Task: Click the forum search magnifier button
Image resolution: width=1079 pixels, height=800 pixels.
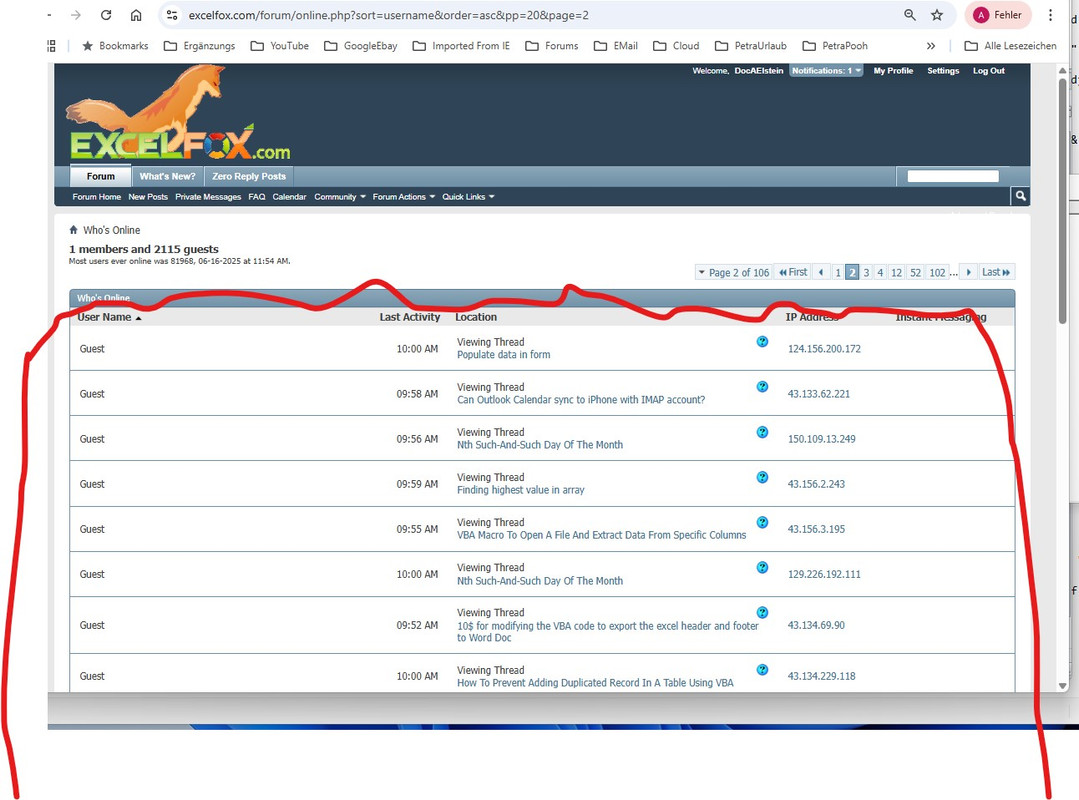Action: 1021,196
